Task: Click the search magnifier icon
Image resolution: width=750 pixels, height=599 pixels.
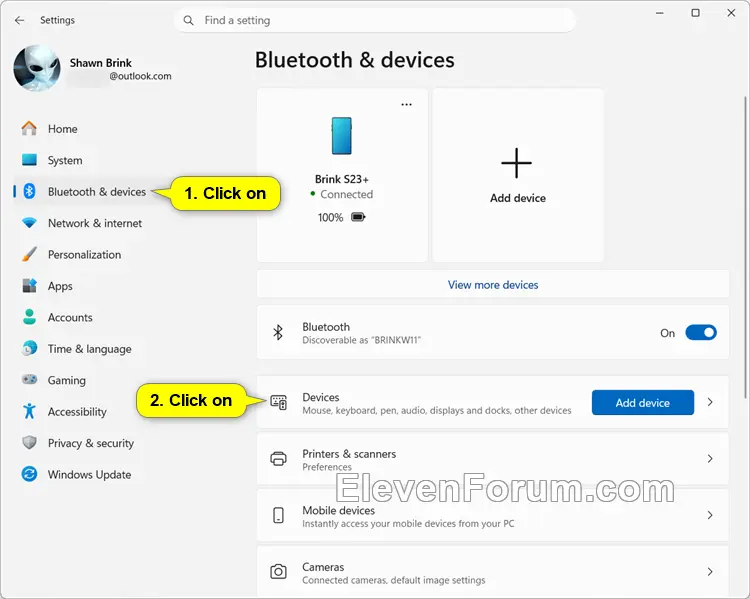Action: (188, 21)
